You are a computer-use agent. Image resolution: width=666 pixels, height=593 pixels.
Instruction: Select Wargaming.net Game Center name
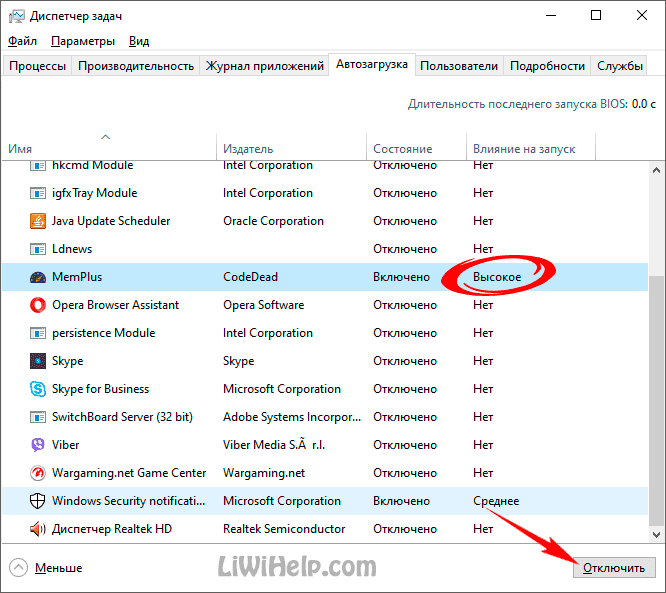pos(129,473)
